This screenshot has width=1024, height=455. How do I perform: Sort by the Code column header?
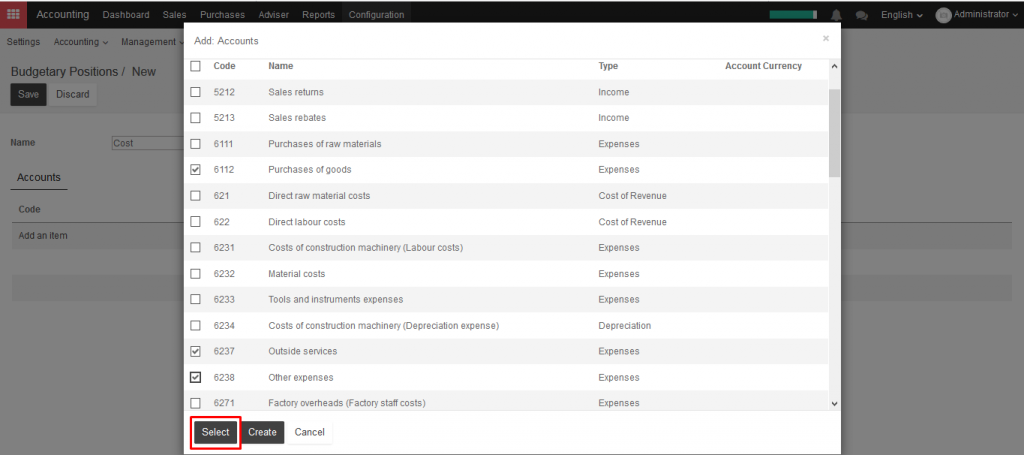pyautogui.click(x=224, y=66)
